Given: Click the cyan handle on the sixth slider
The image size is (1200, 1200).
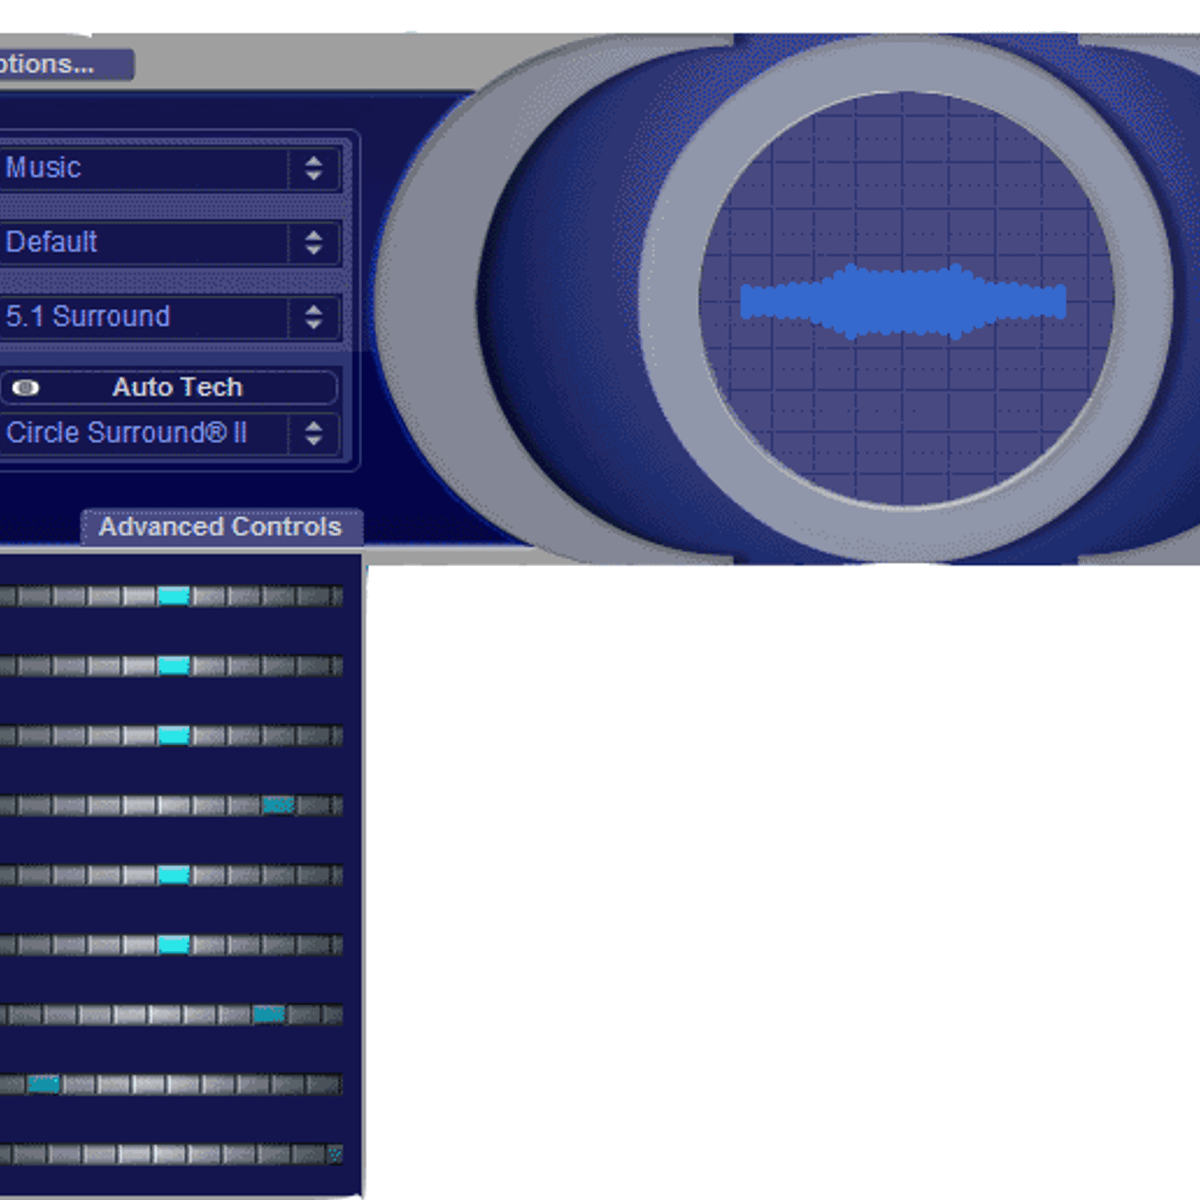Looking at the screenshot, I should pos(173,945).
